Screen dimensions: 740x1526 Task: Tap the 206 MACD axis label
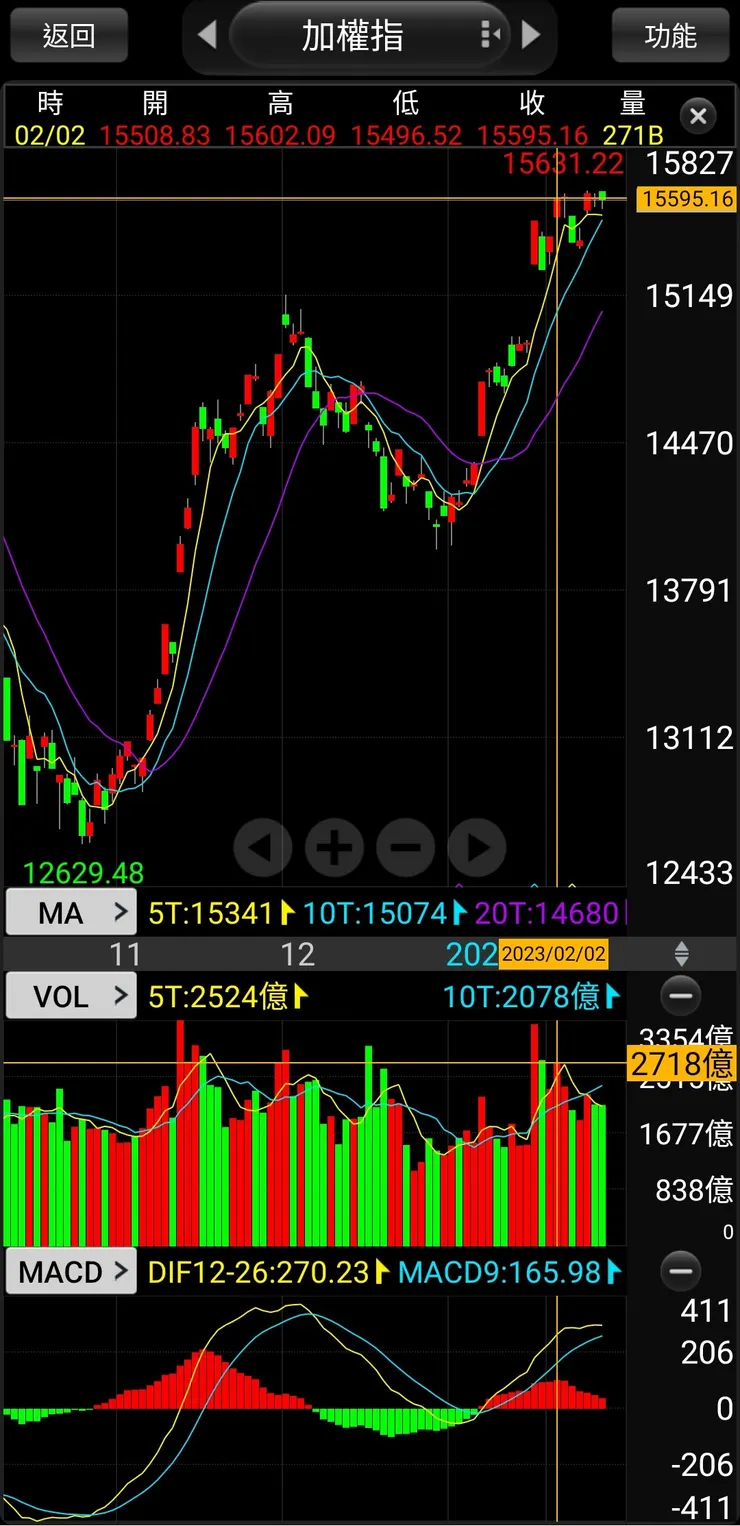click(707, 1353)
